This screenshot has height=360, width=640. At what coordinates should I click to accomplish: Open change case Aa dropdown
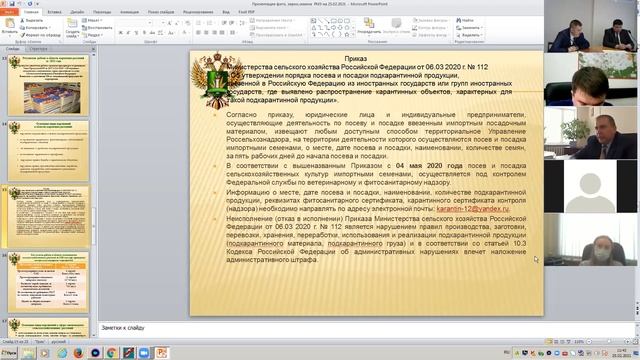171,33
